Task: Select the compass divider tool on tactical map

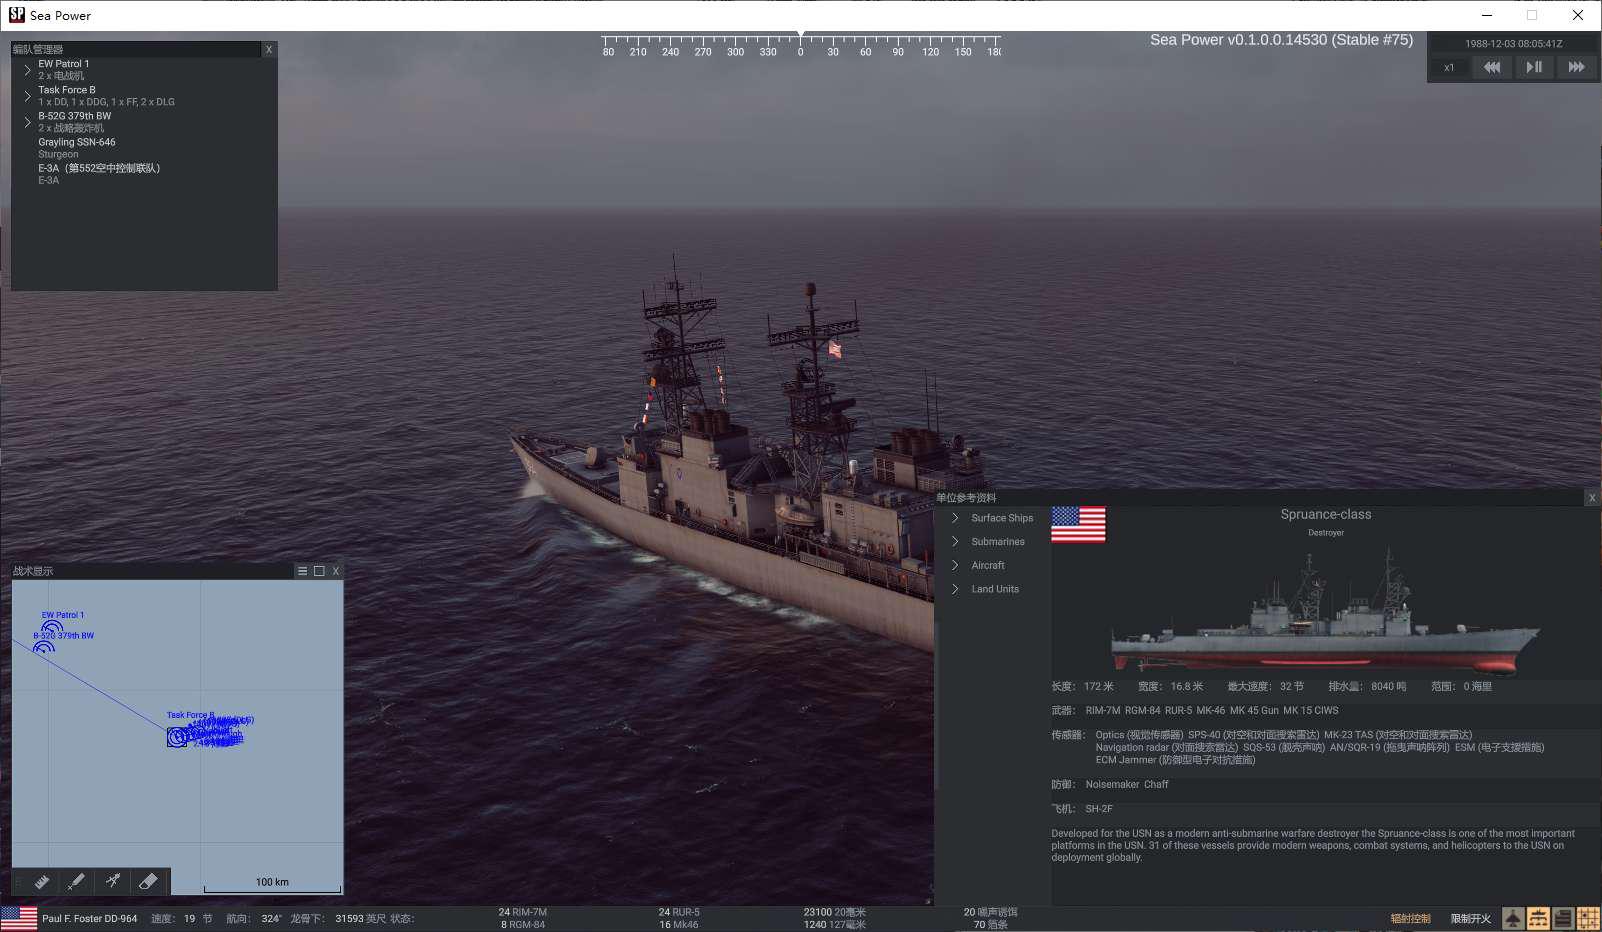Action: click(113, 881)
